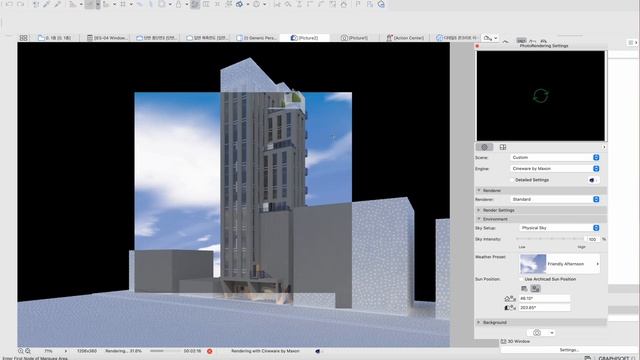640x360 pixels.
Task: Stop rendering with the red cancel button
Action: click(x=209, y=351)
